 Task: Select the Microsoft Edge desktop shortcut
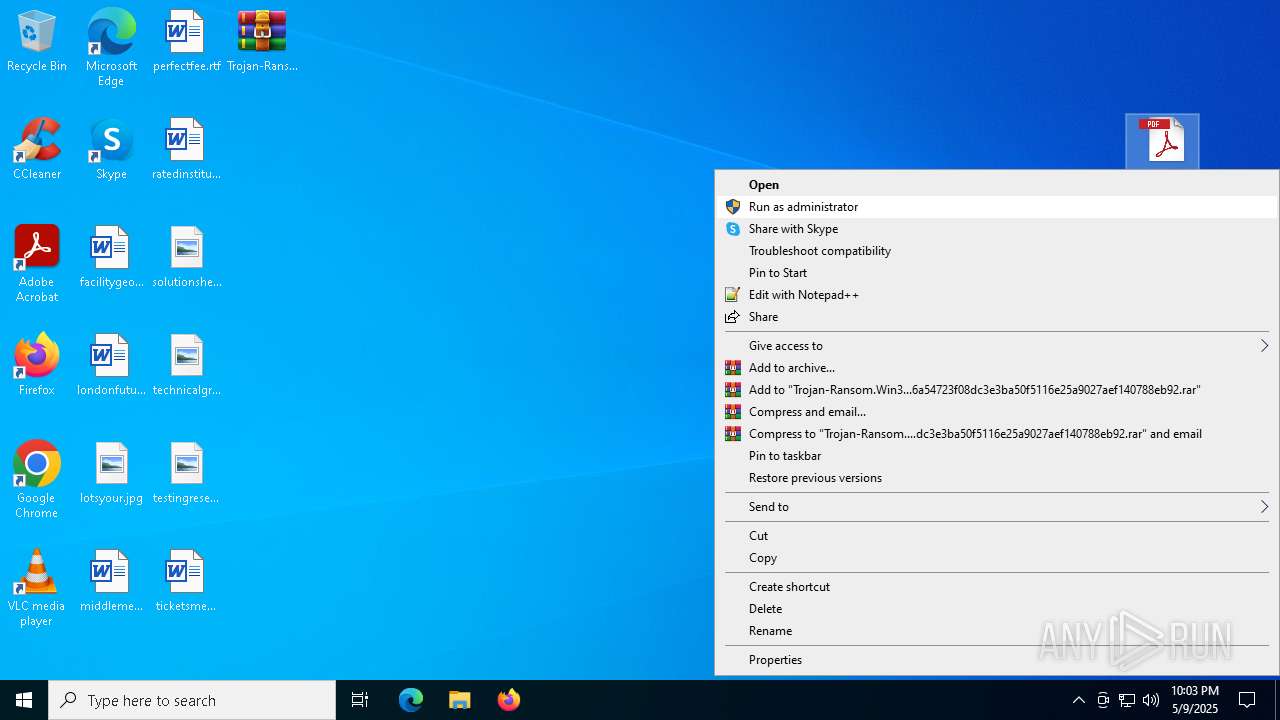tap(111, 47)
